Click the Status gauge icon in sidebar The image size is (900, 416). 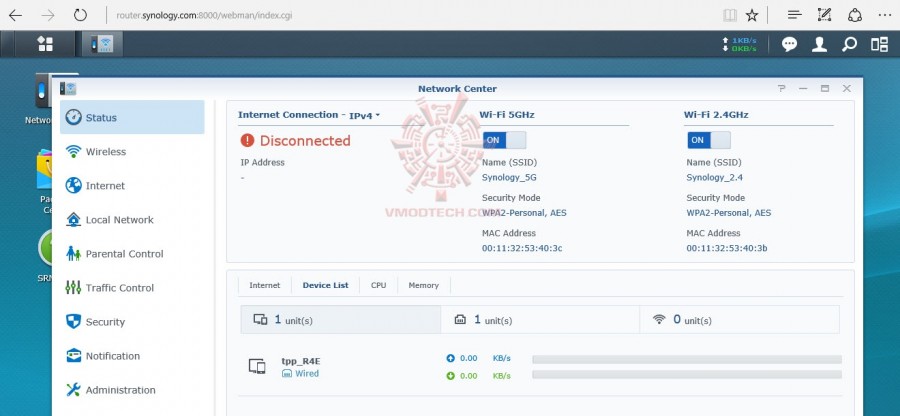73,117
